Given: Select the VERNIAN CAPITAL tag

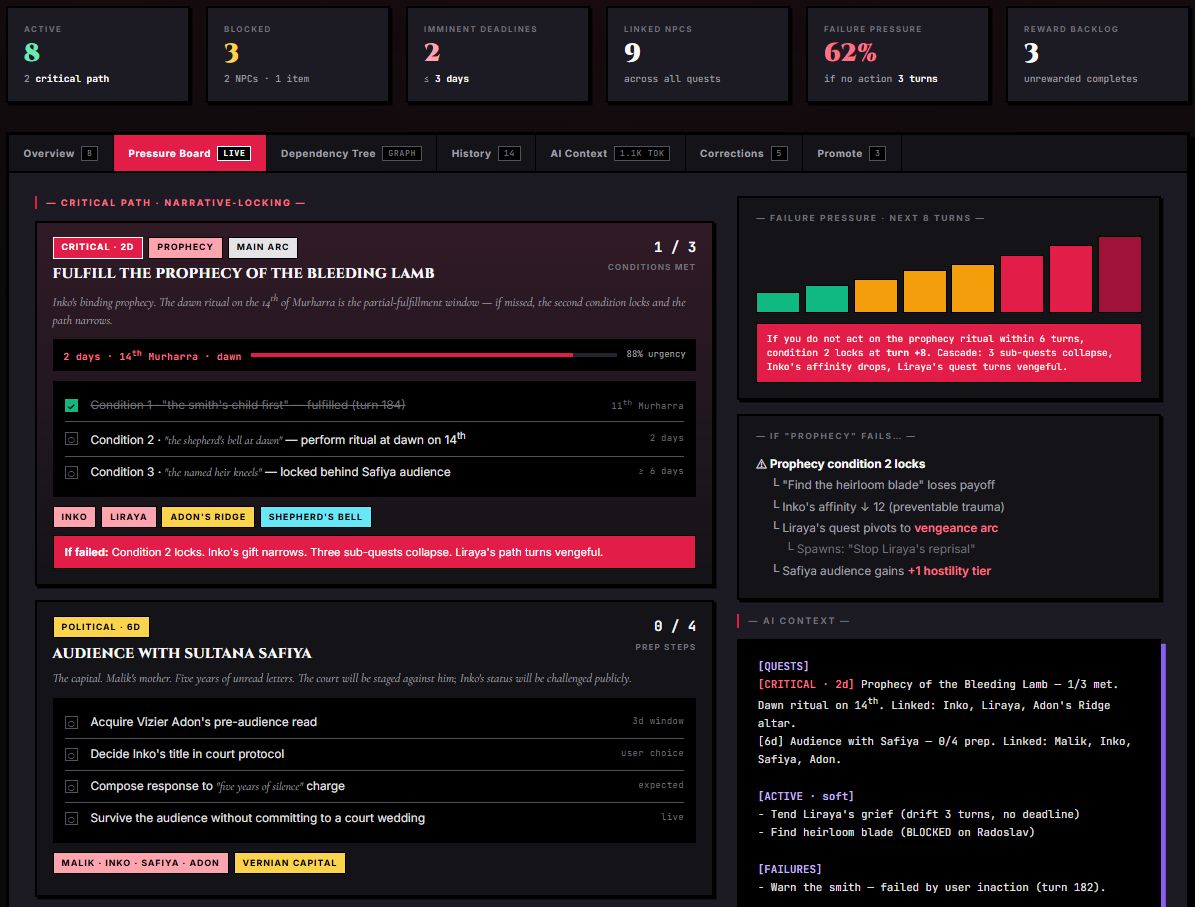Looking at the screenshot, I should [290, 863].
